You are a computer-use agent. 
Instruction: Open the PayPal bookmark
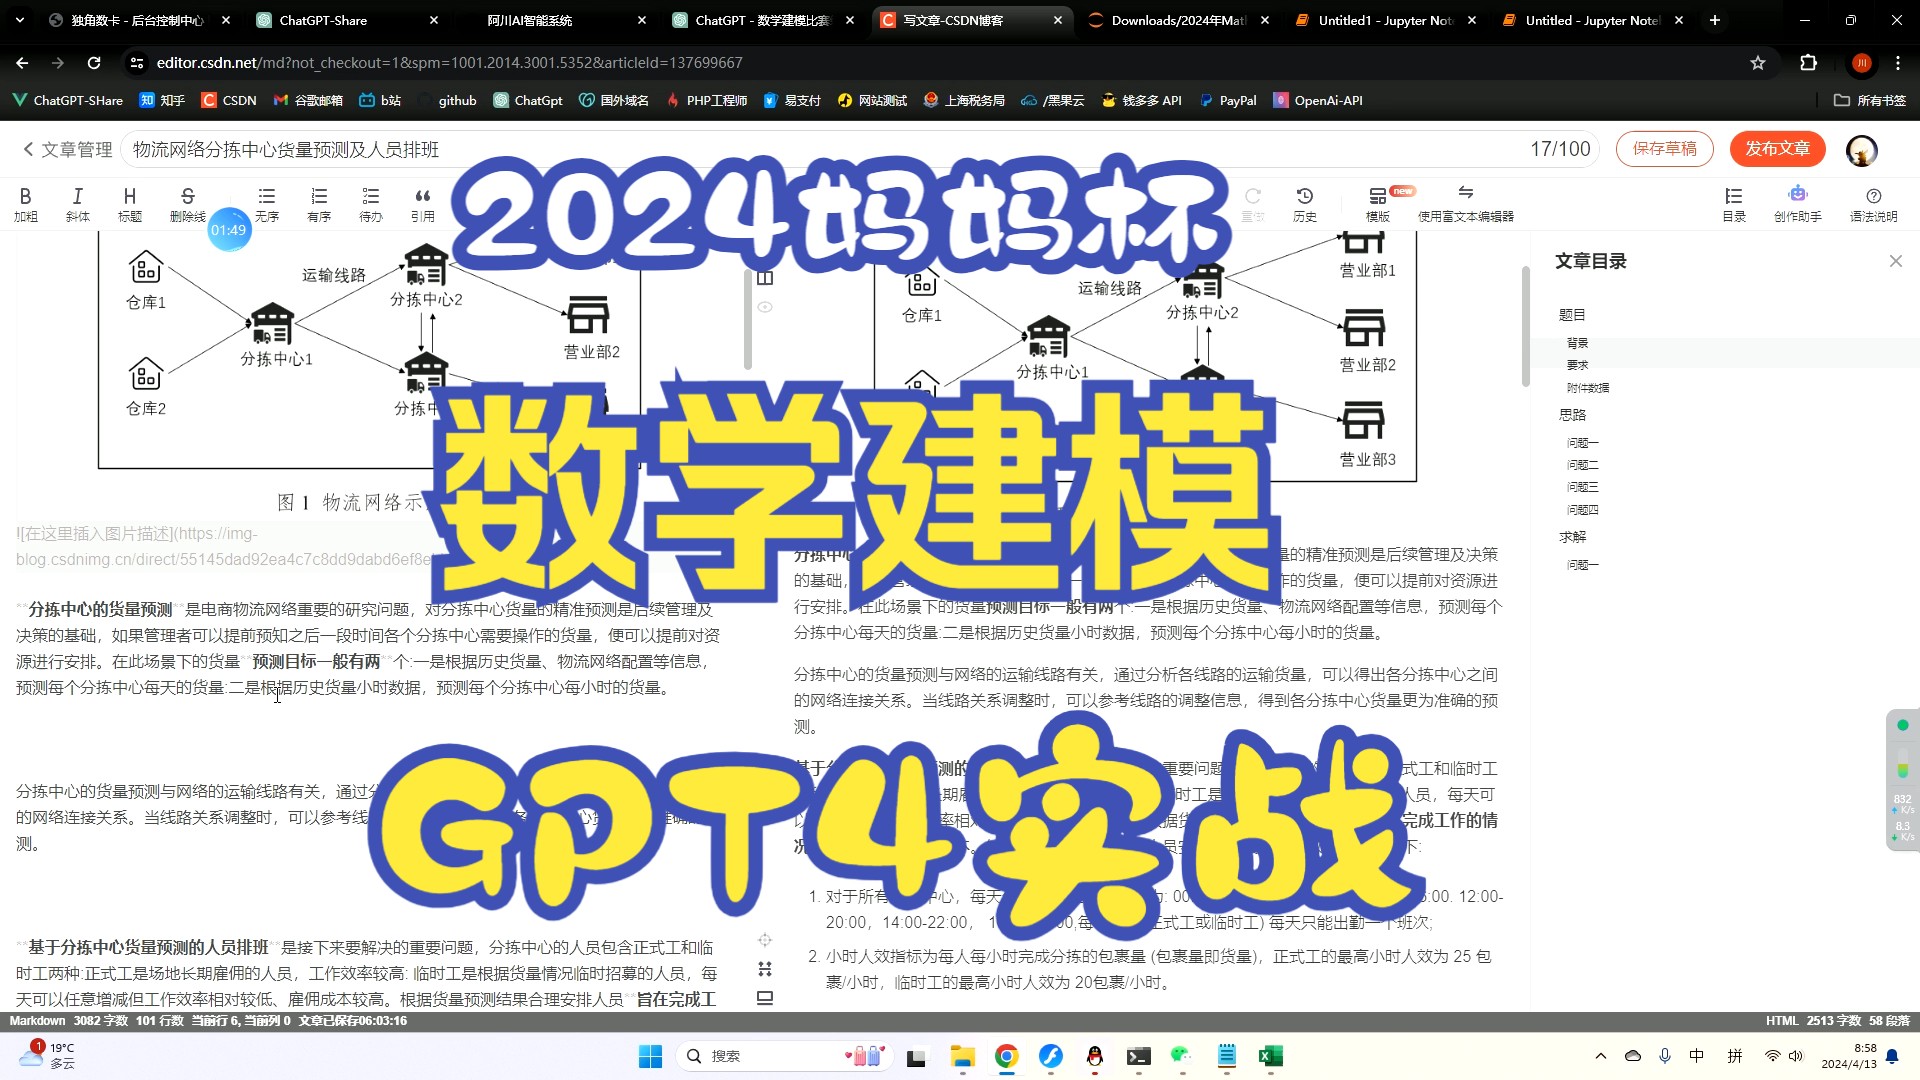(x=1228, y=100)
